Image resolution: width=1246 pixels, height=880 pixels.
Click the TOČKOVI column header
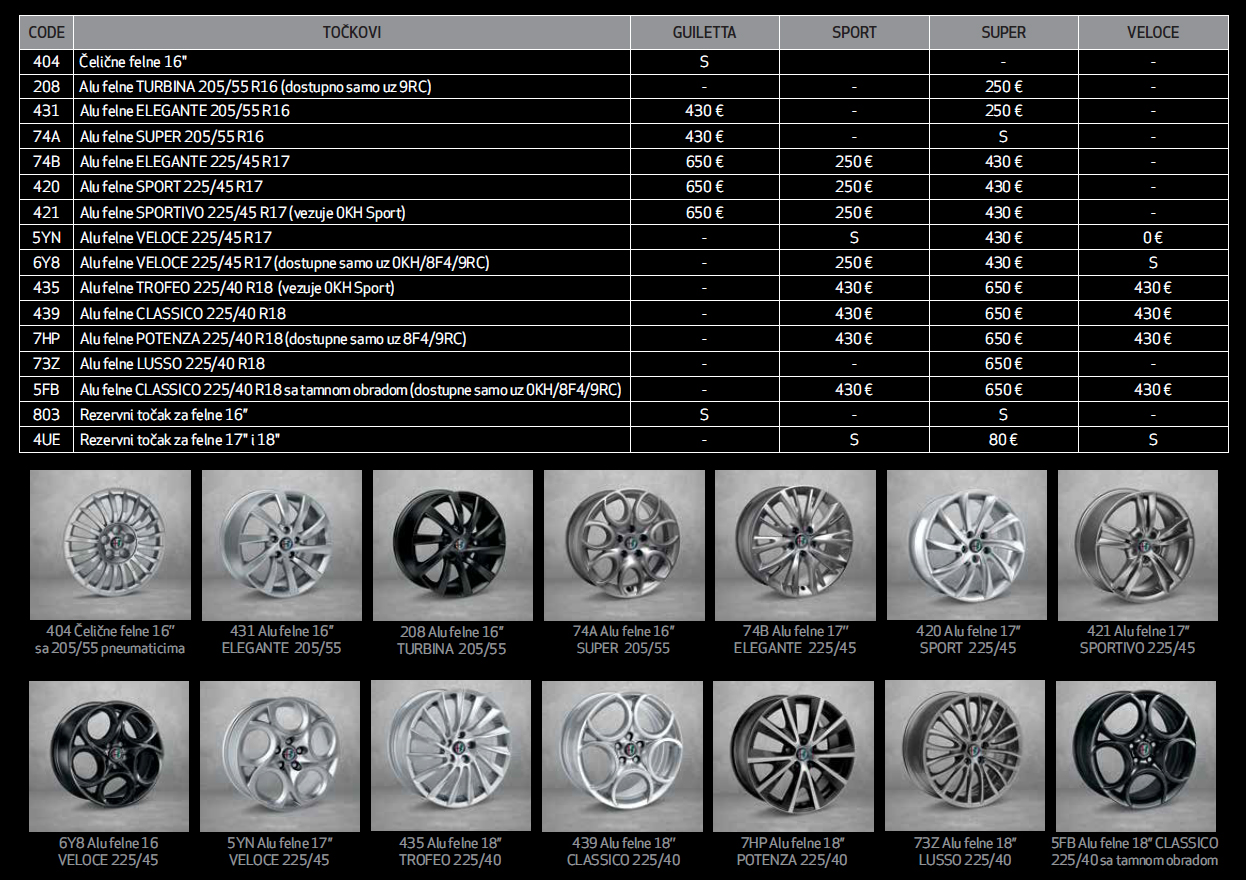click(352, 32)
